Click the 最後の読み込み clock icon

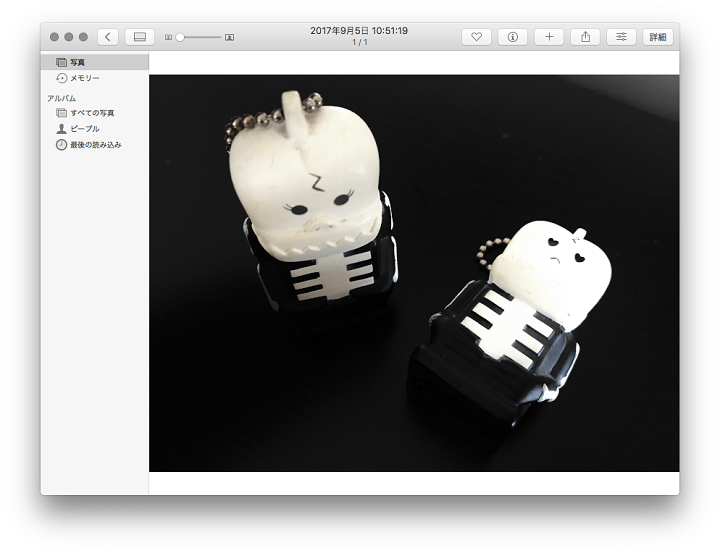(x=61, y=145)
